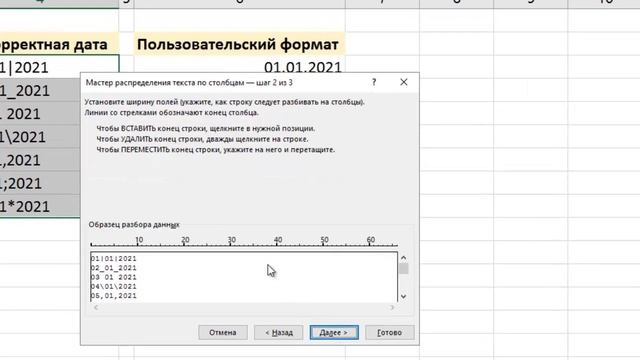Click preview row 02_01_2021
The image size is (640, 360).
(x=114, y=268)
